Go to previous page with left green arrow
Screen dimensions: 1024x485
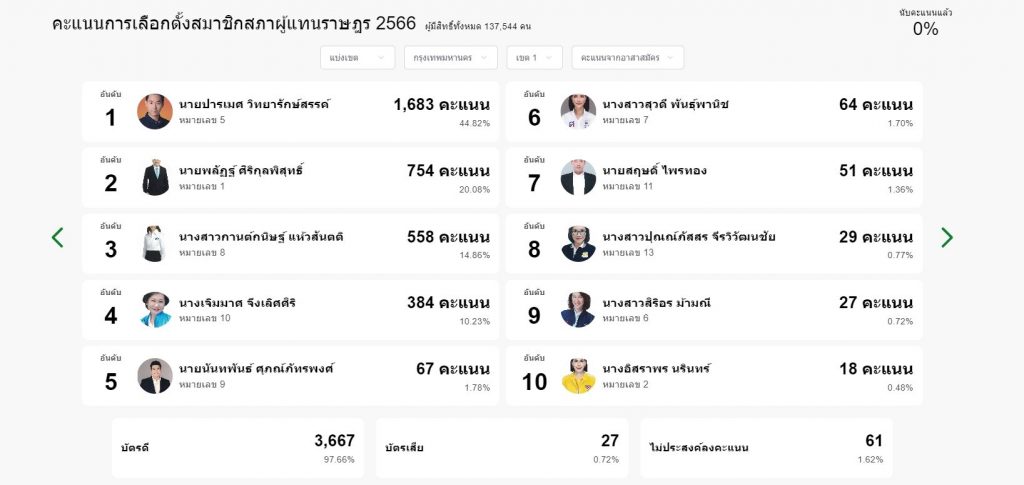coord(57,238)
